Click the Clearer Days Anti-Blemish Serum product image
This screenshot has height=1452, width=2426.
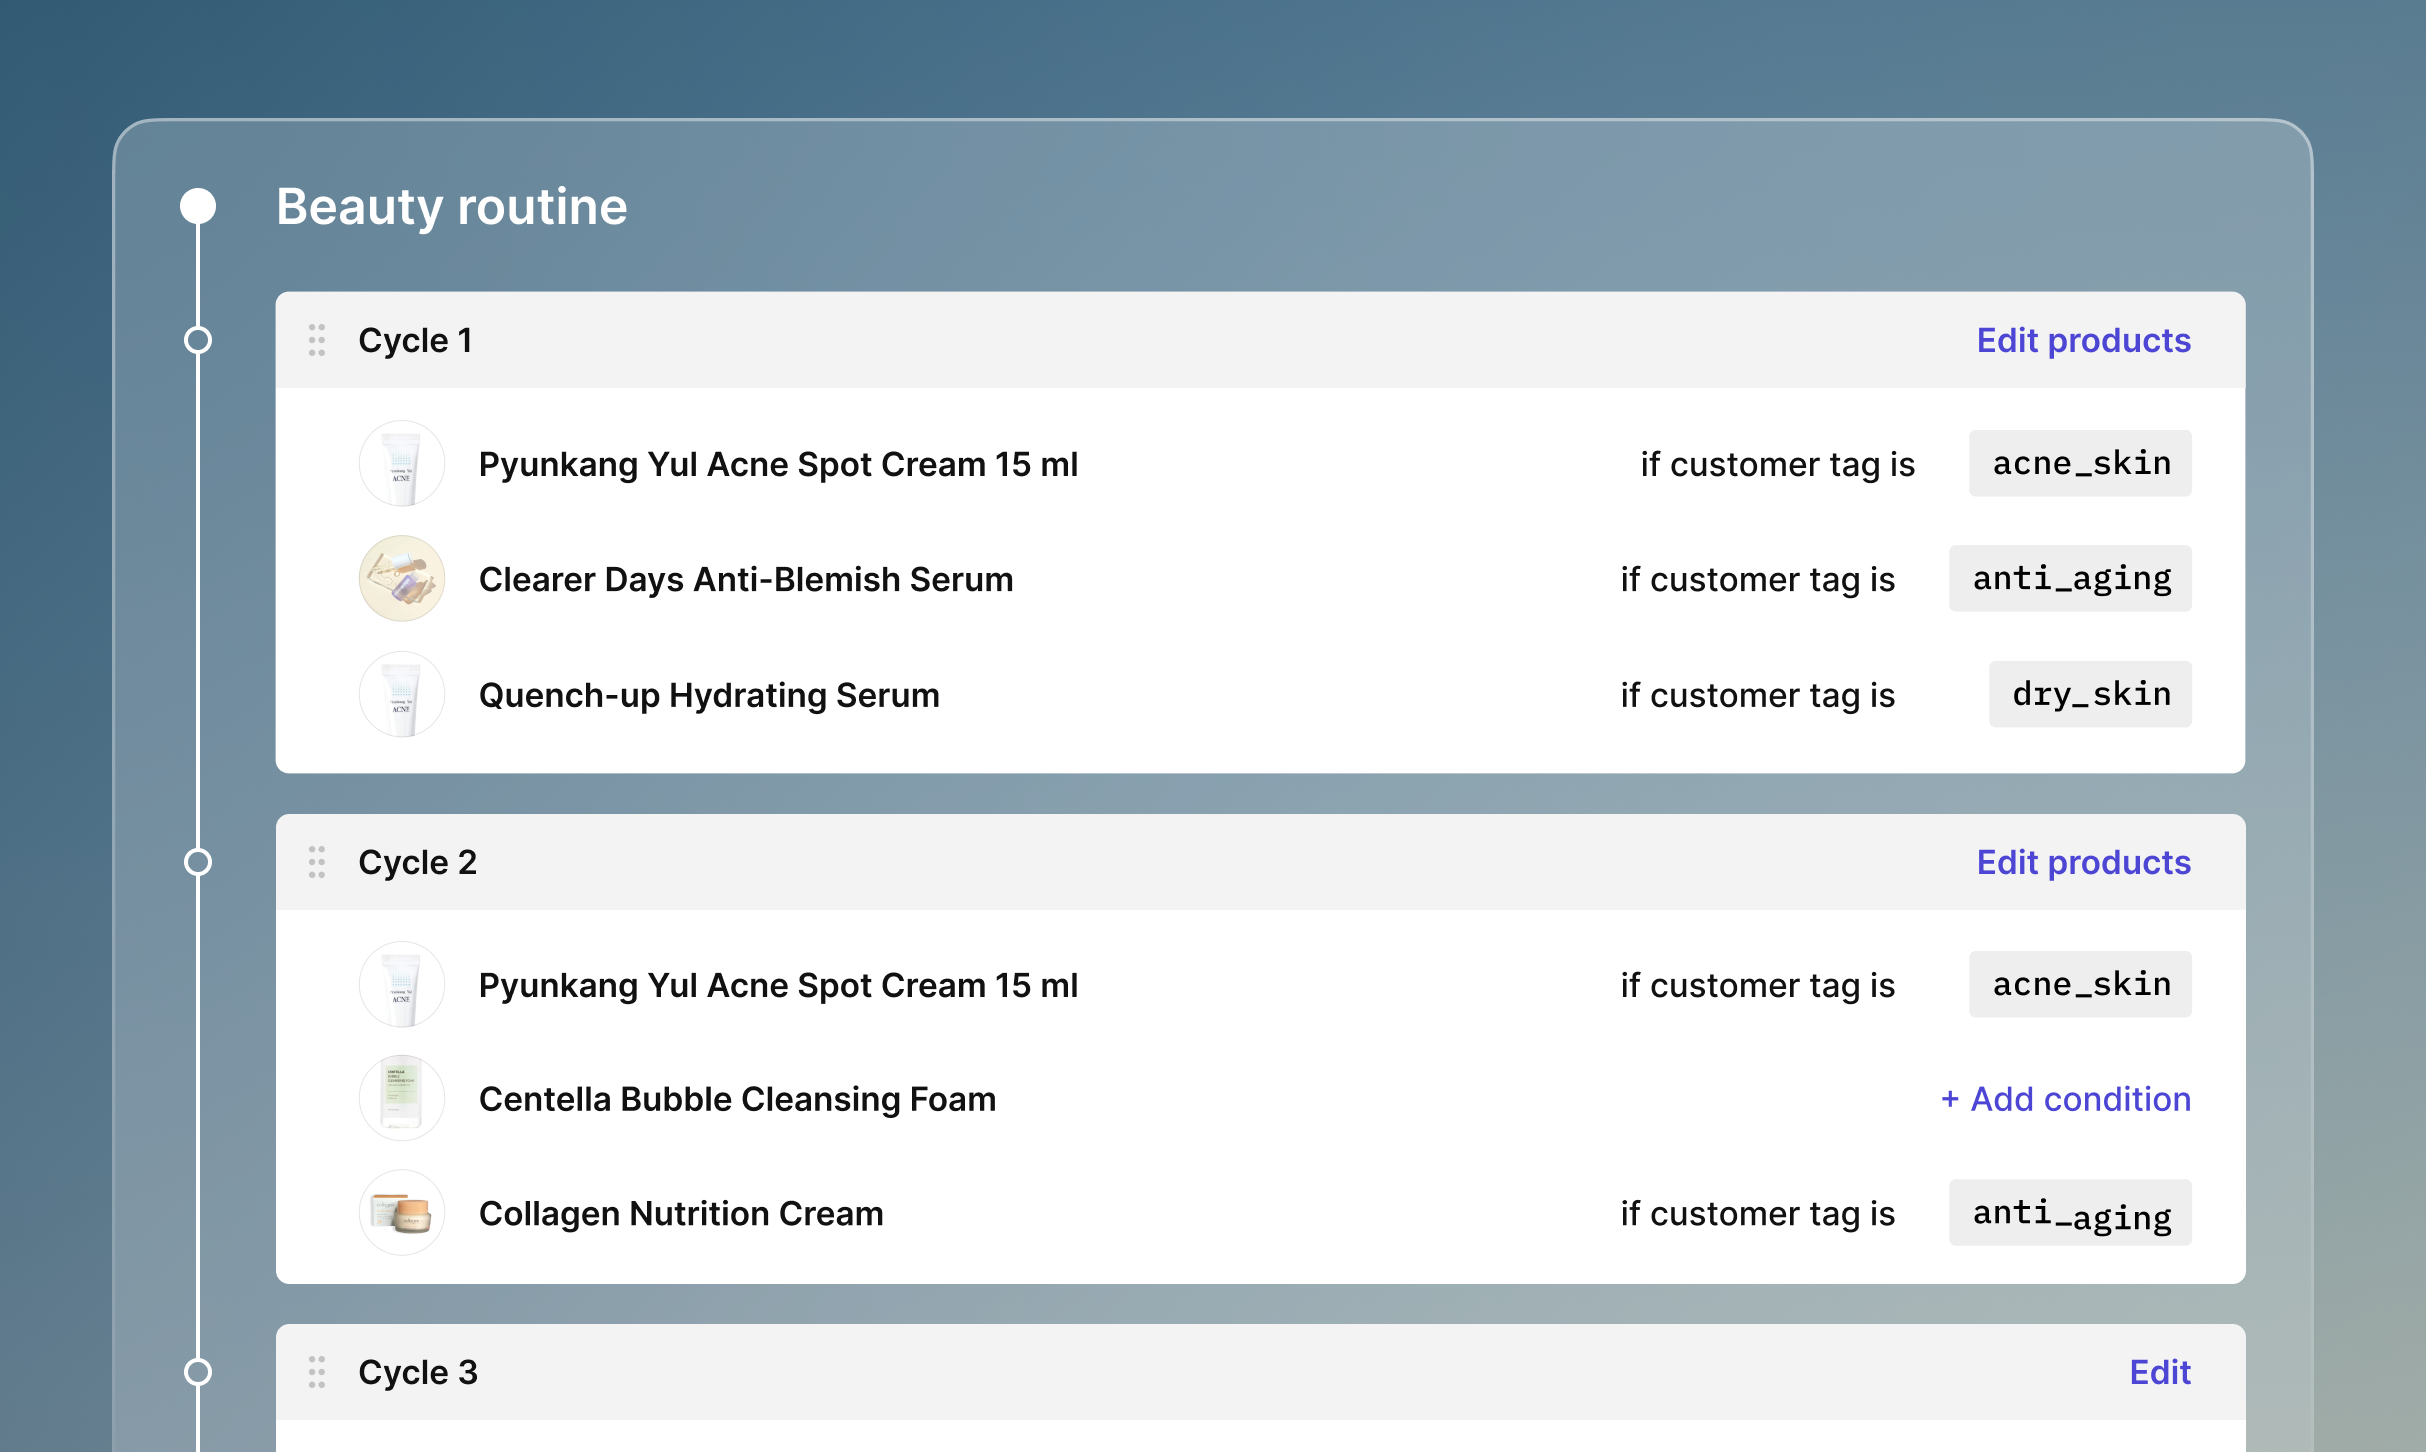coord(402,578)
